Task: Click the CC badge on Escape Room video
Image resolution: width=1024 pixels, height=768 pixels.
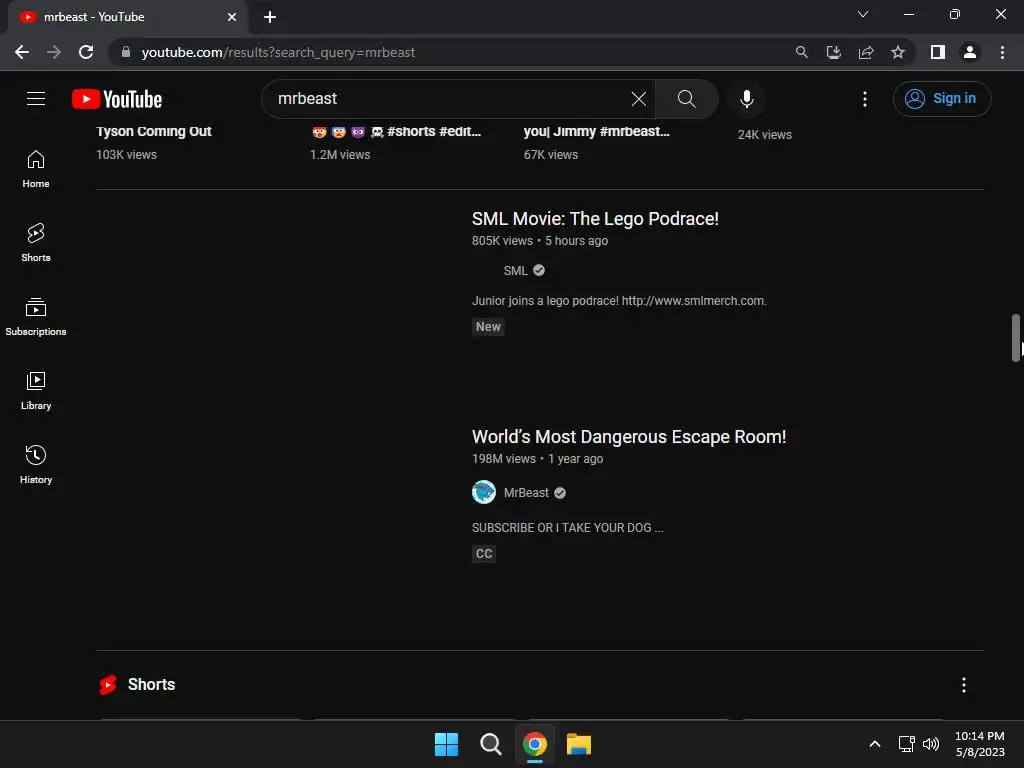Action: 484,554
